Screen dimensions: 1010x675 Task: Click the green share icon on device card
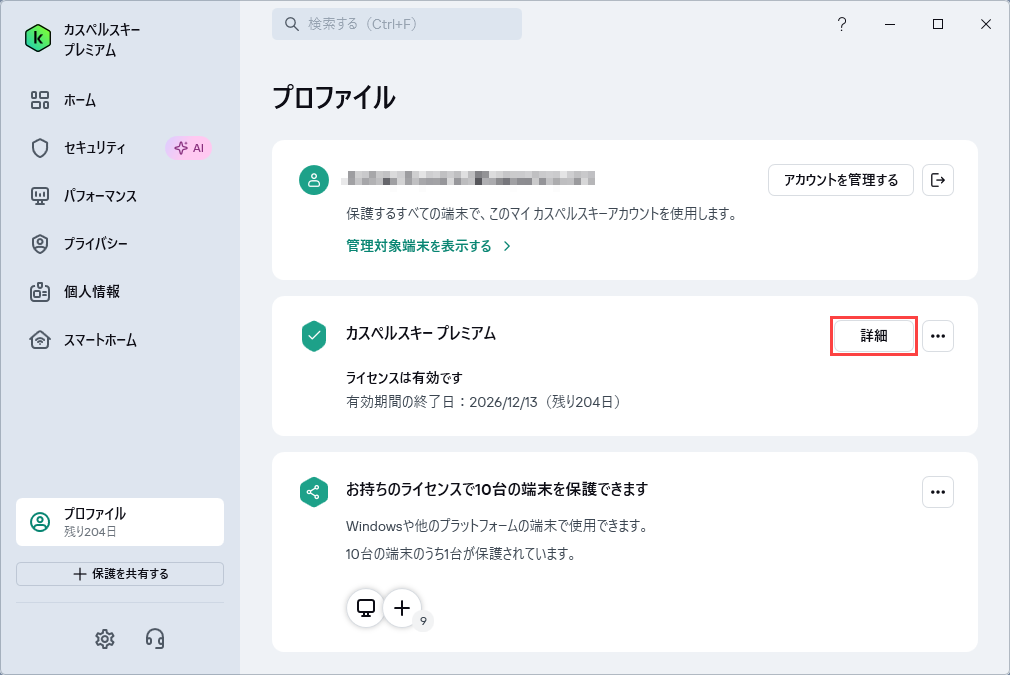click(314, 492)
